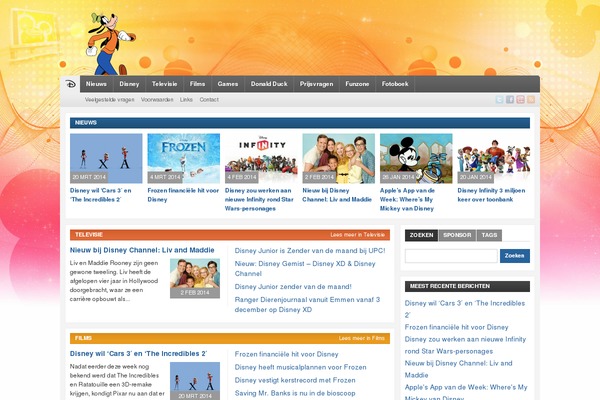Click 'Saving Mr. Banks is nu in de bioscoop'
This screenshot has height=400, width=600.
(295, 393)
